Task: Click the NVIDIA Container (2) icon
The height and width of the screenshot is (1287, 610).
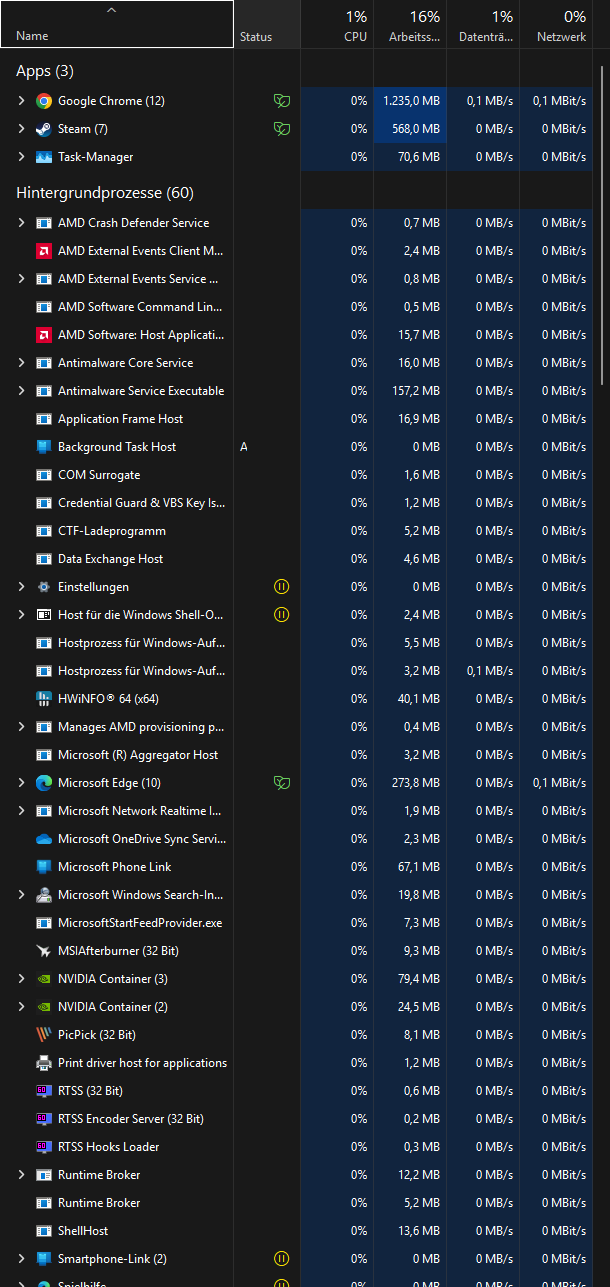Action: click(x=44, y=1007)
